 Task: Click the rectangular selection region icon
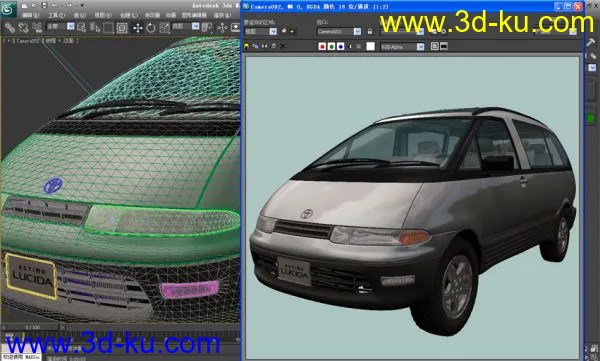(109, 28)
